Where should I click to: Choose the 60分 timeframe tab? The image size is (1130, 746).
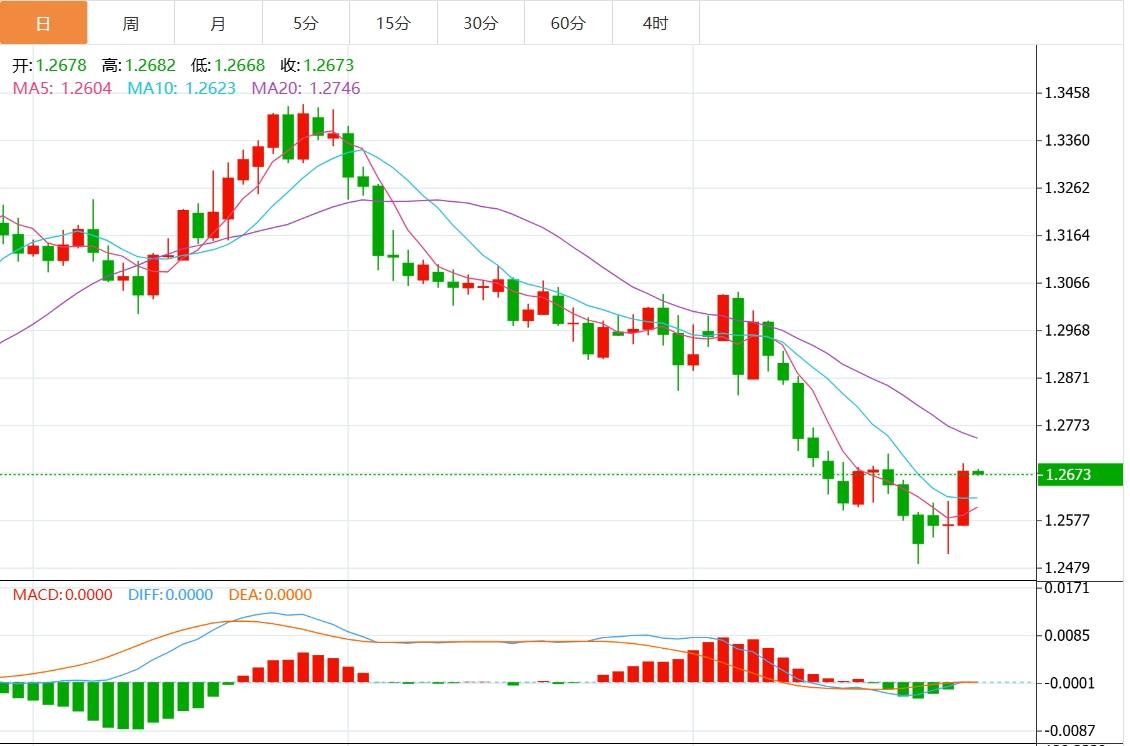pos(568,23)
